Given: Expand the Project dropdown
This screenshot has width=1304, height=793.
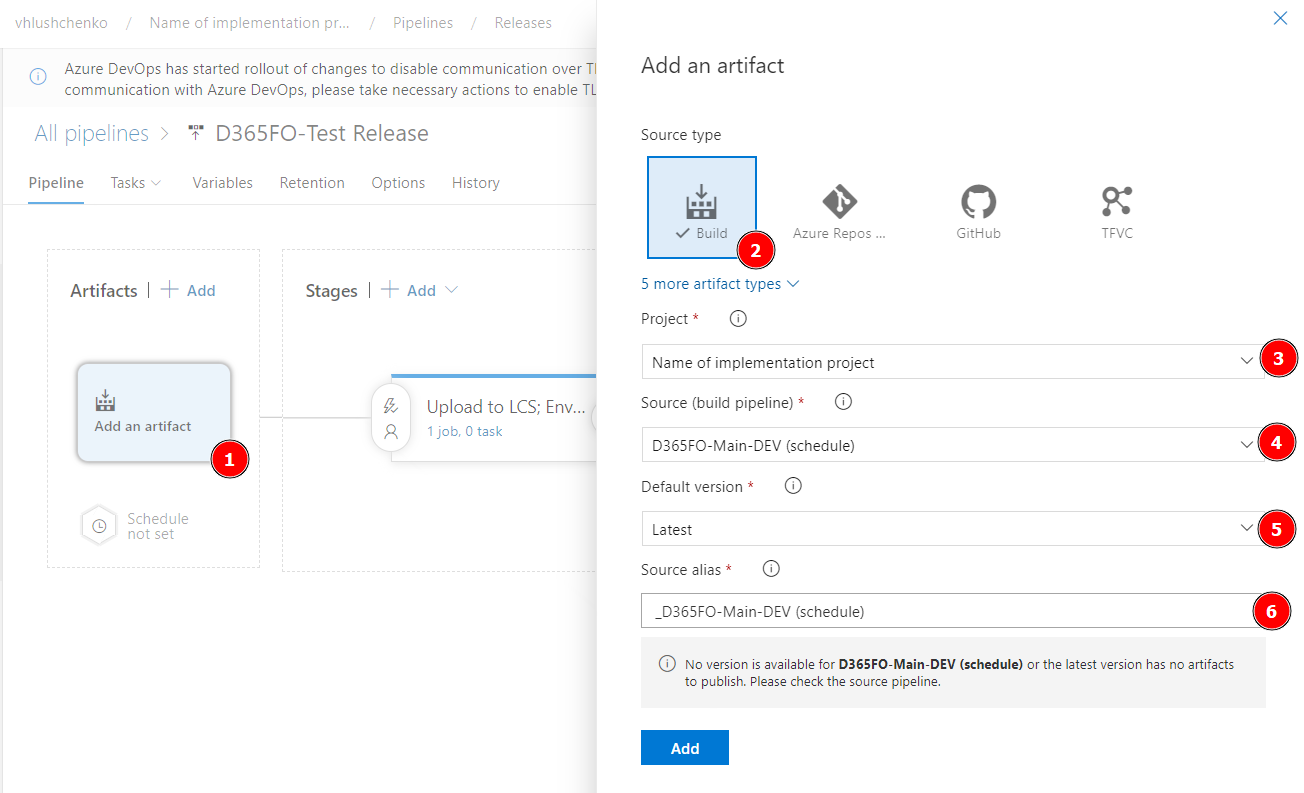Looking at the screenshot, I should click(x=952, y=362).
